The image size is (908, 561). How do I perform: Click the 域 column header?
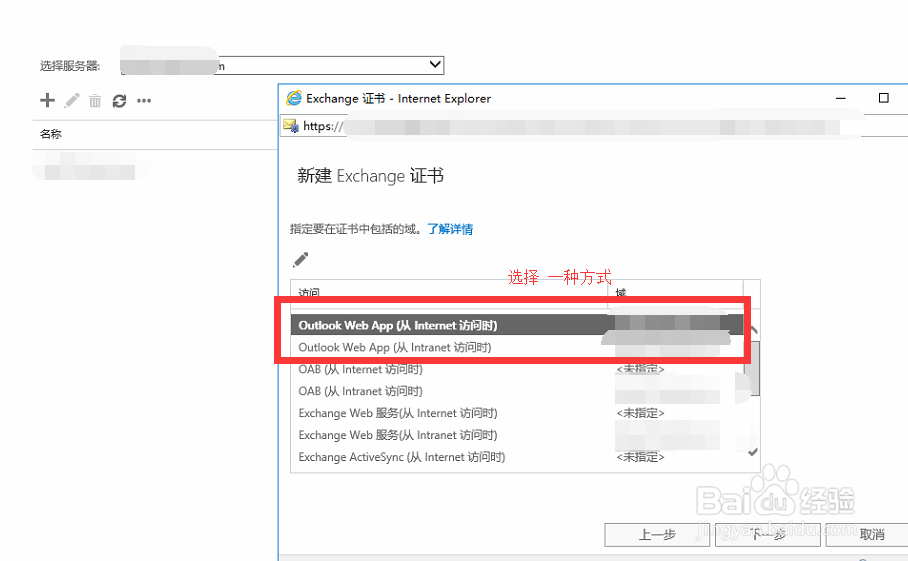click(x=621, y=293)
